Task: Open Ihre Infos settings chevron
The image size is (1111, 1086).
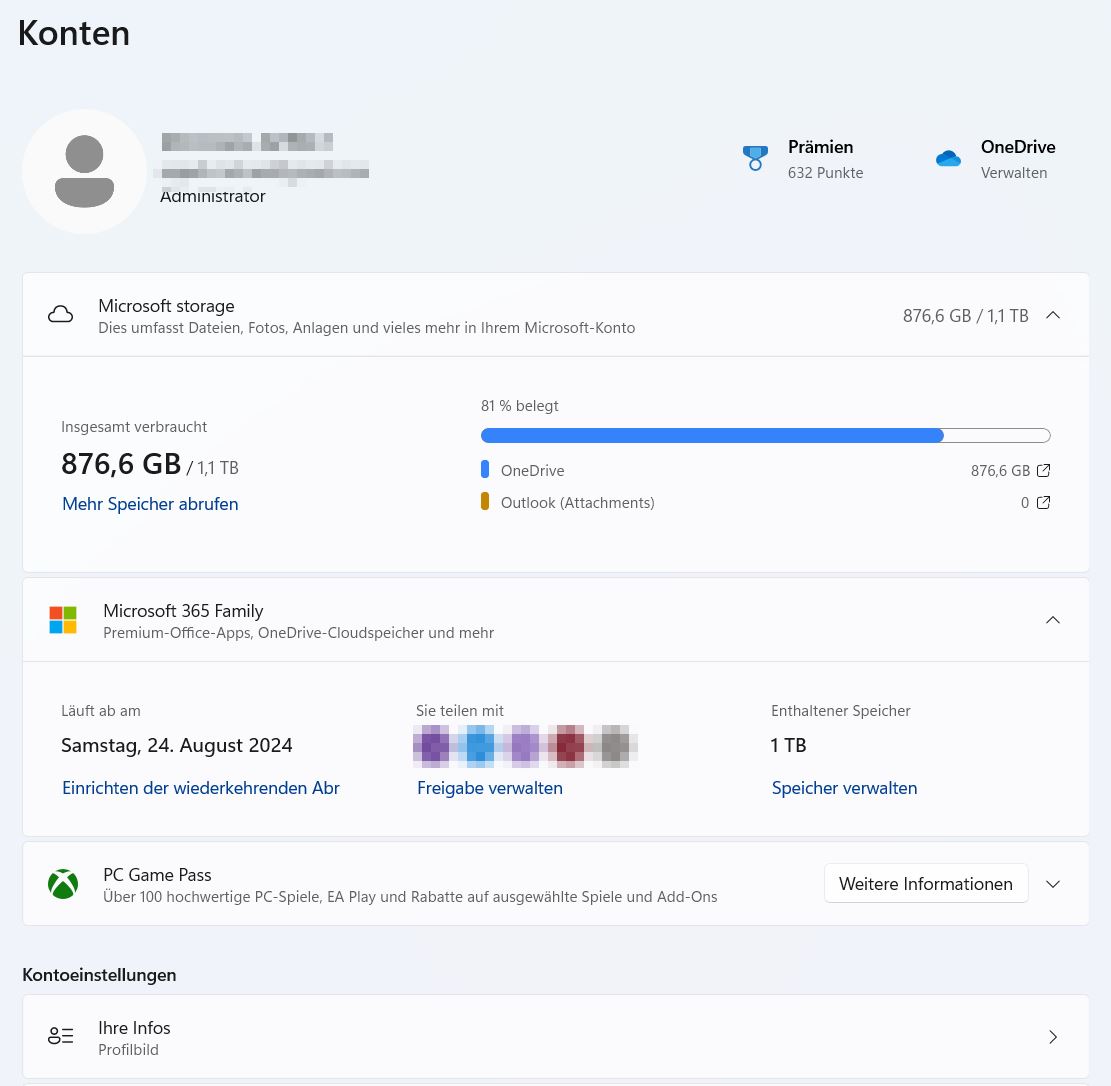Action: pyautogui.click(x=1052, y=1037)
